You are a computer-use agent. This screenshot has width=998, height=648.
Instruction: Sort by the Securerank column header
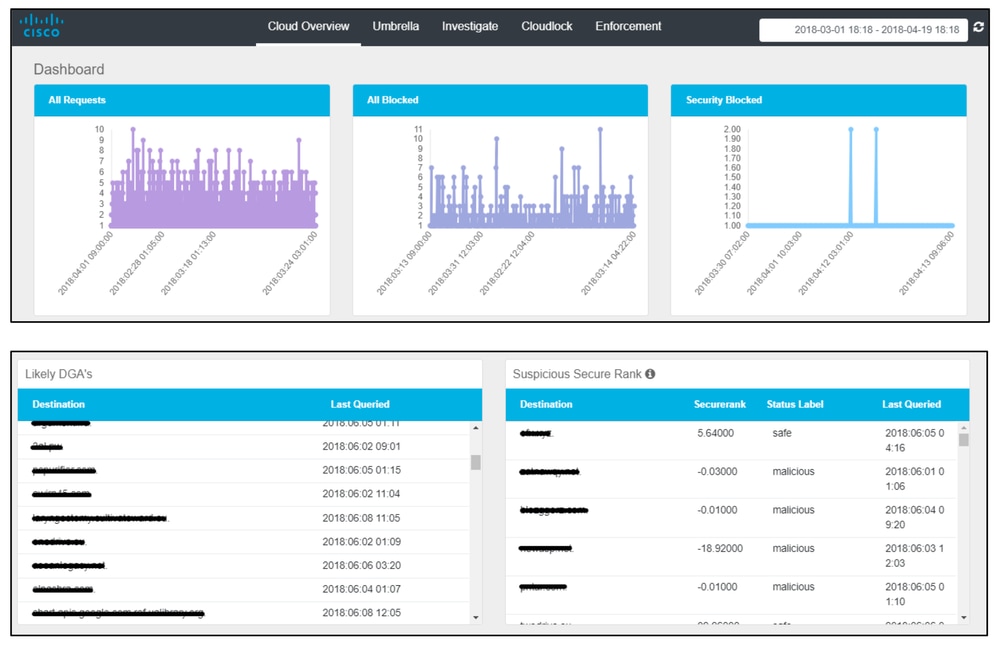[x=720, y=404]
